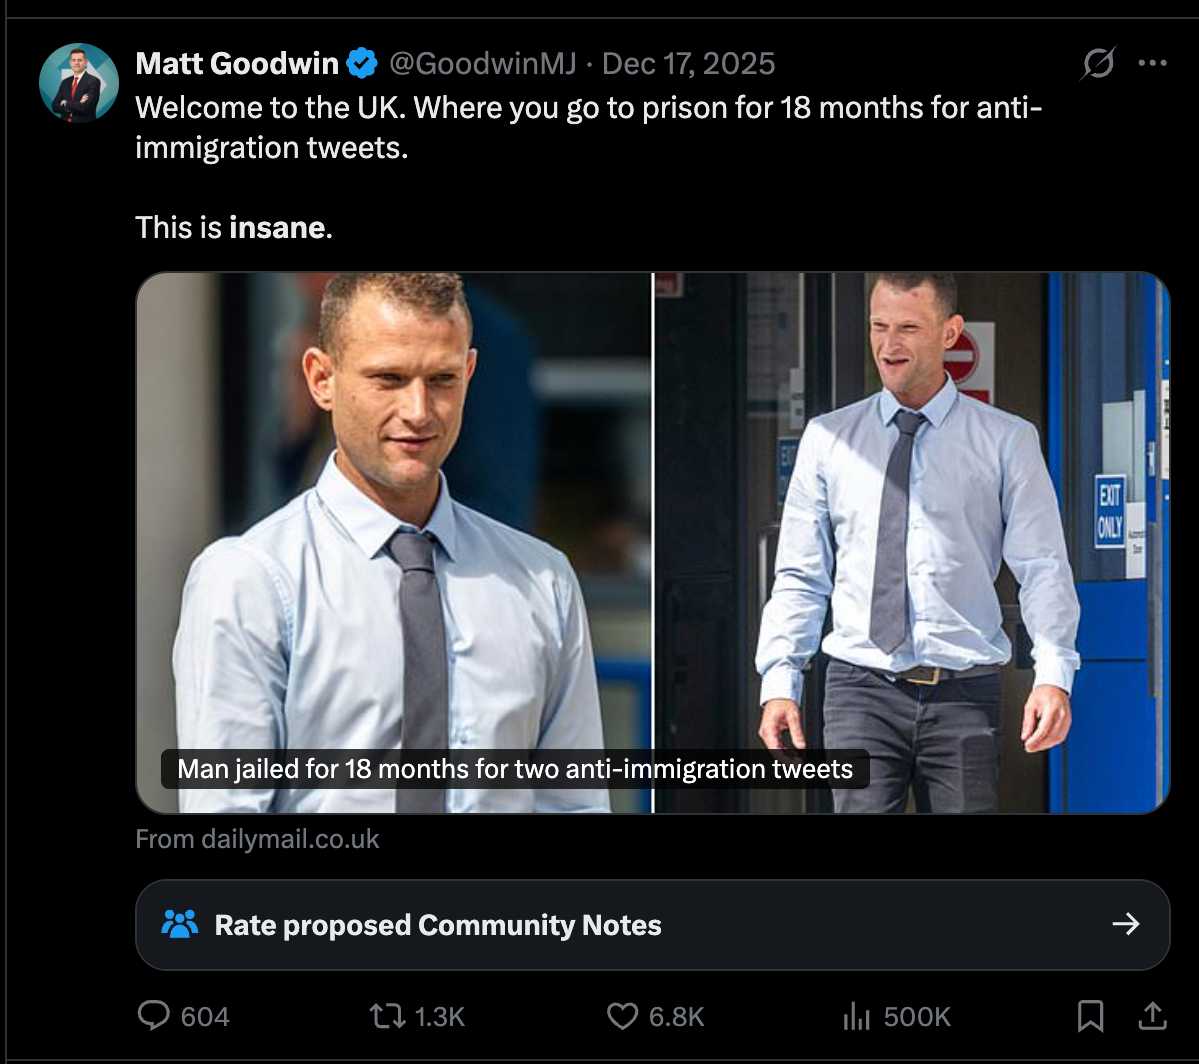Click the share upload icon
Image resolution: width=1199 pixels, height=1064 pixels.
pos(1152,1017)
